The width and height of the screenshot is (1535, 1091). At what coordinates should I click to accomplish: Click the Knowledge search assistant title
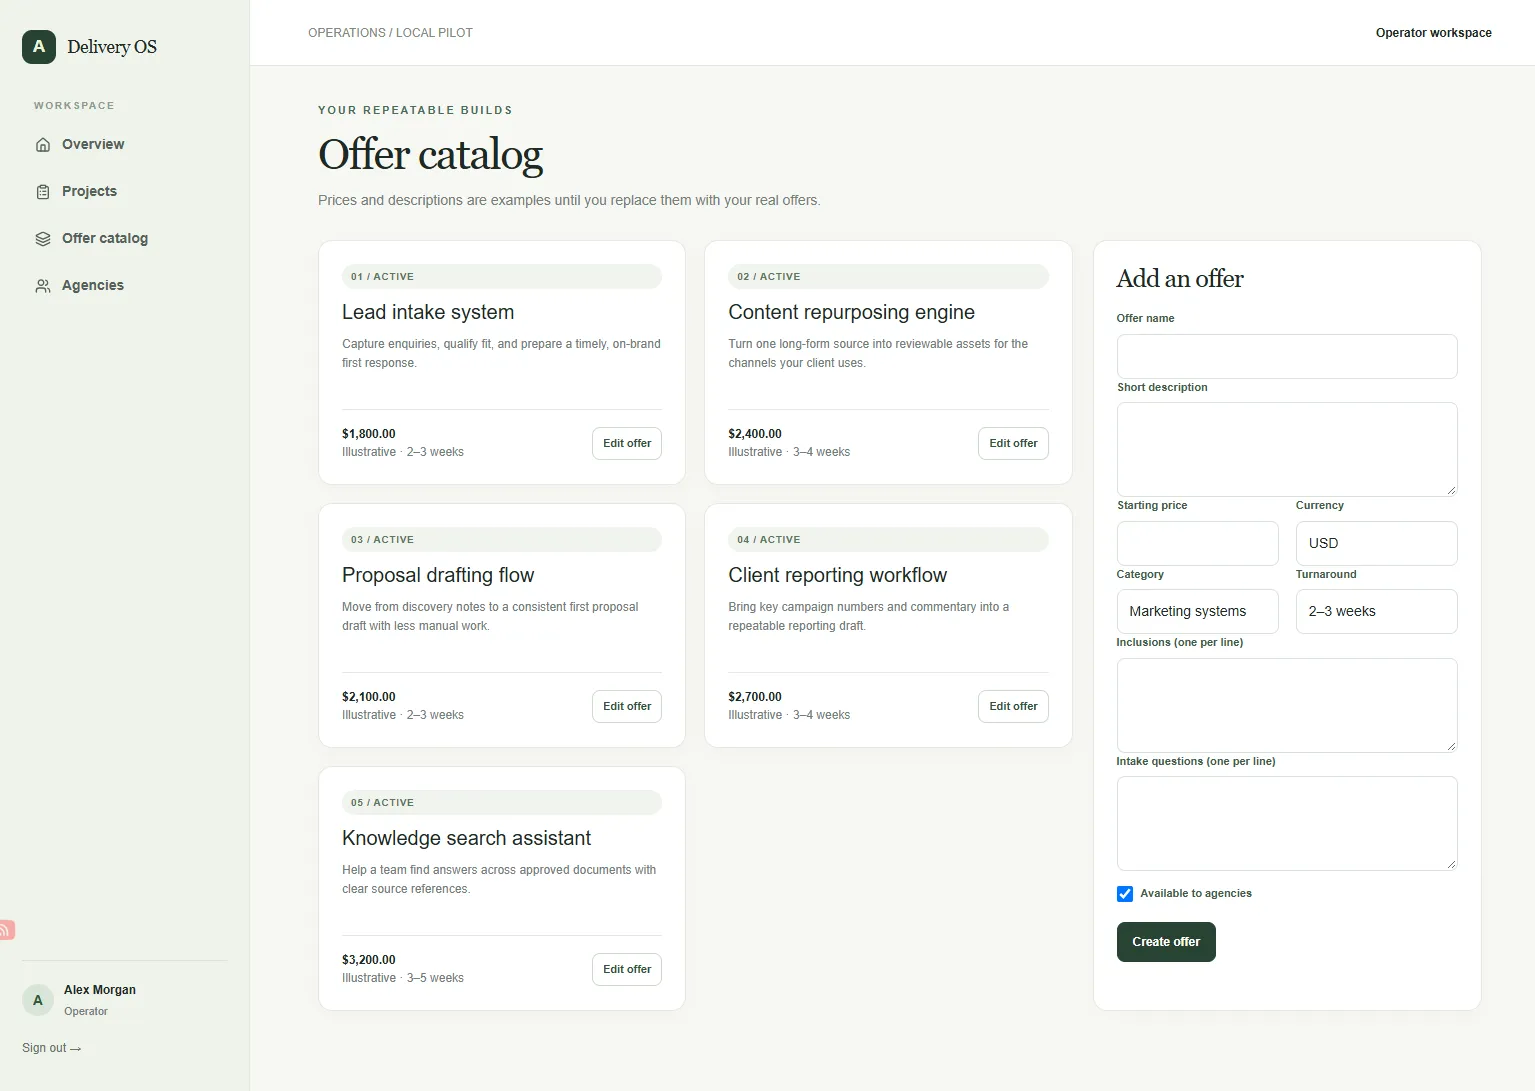(x=466, y=838)
